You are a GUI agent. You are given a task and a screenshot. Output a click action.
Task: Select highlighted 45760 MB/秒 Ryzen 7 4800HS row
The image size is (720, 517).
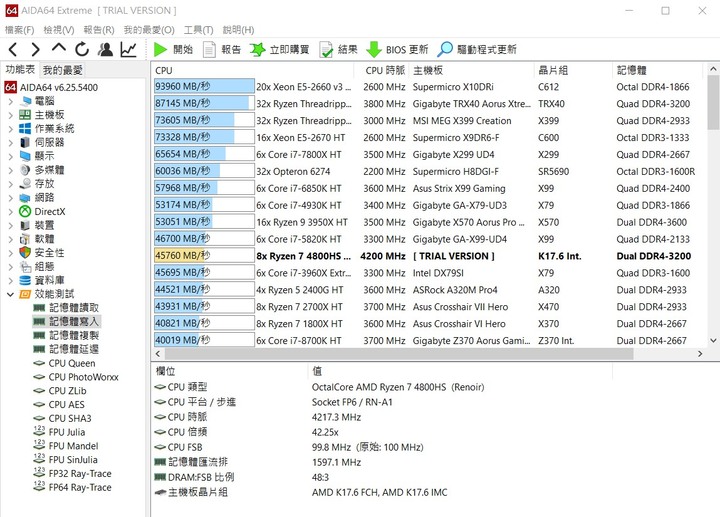click(428, 256)
